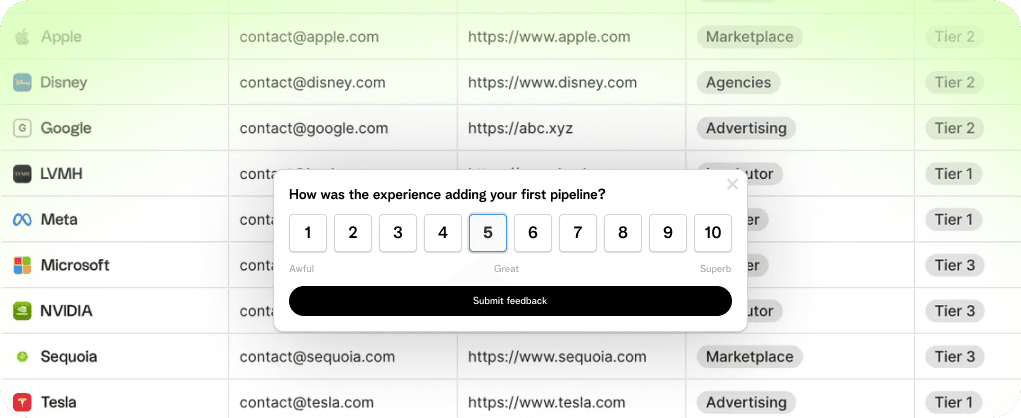Open the https://www.disney.com link

point(552,83)
